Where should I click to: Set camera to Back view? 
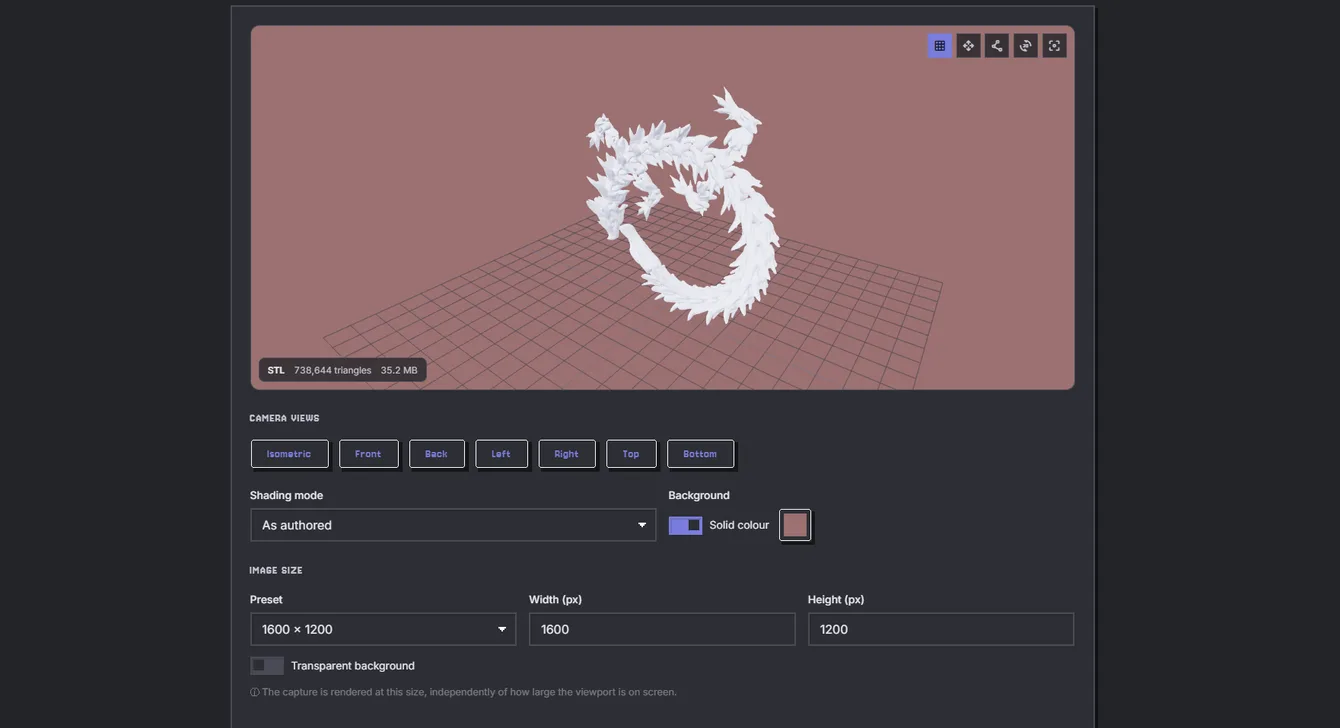pyautogui.click(x=436, y=454)
